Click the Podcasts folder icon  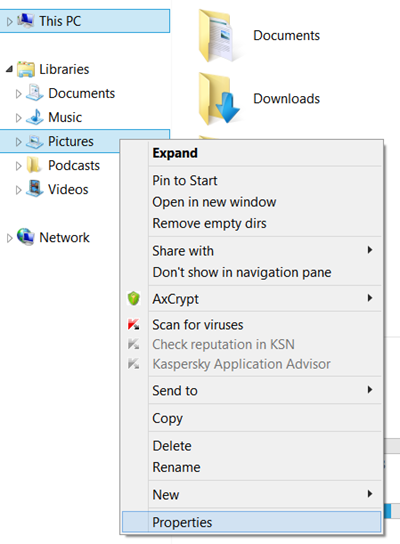click(x=34, y=165)
